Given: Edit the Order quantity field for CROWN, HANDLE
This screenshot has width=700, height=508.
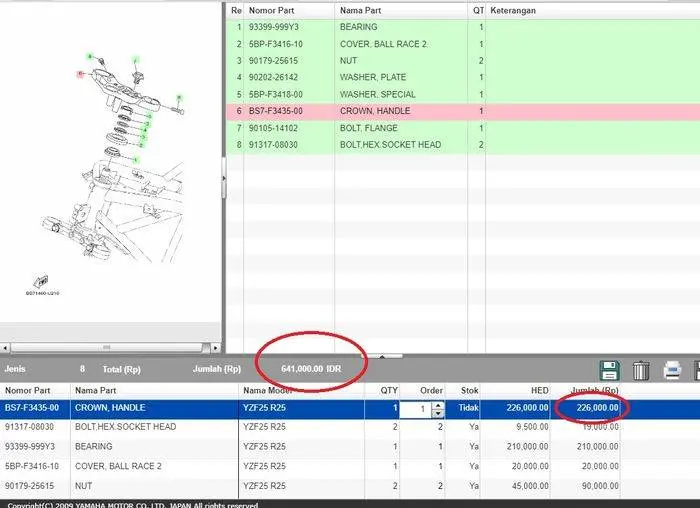Looking at the screenshot, I should (x=417, y=408).
